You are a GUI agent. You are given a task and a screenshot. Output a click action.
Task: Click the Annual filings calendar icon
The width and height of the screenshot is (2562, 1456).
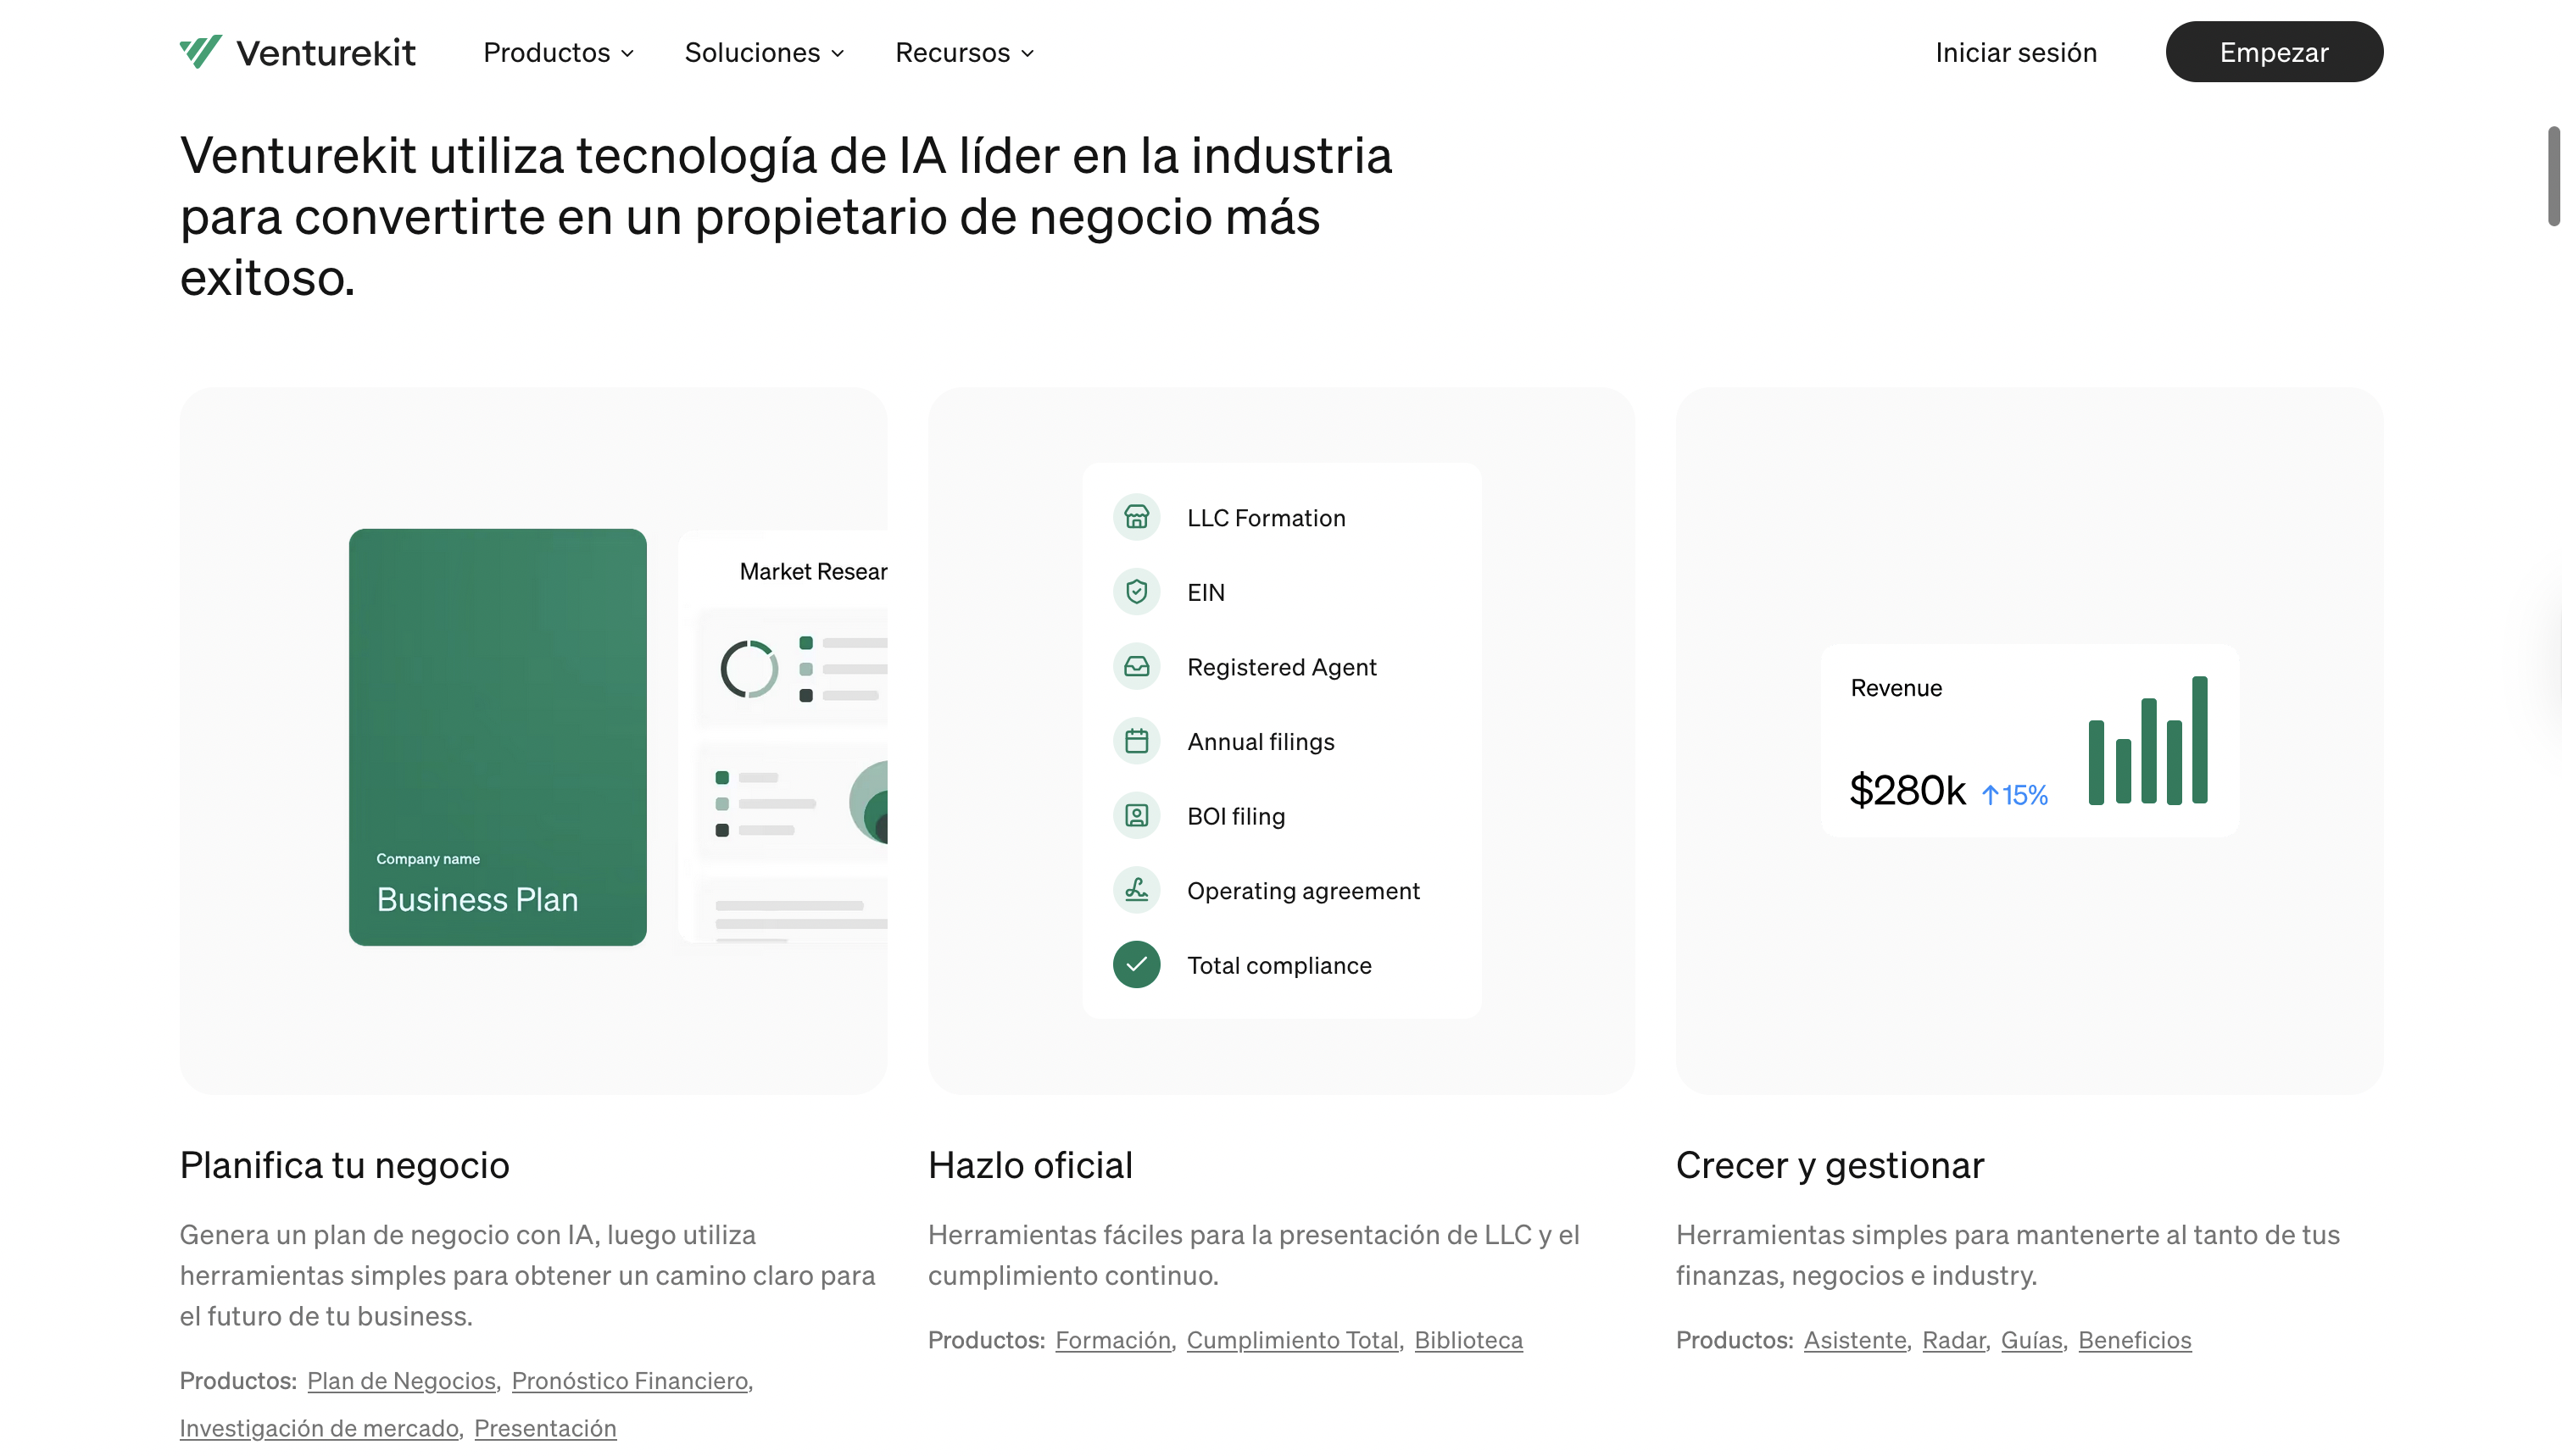pyautogui.click(x=1136, y=742)
